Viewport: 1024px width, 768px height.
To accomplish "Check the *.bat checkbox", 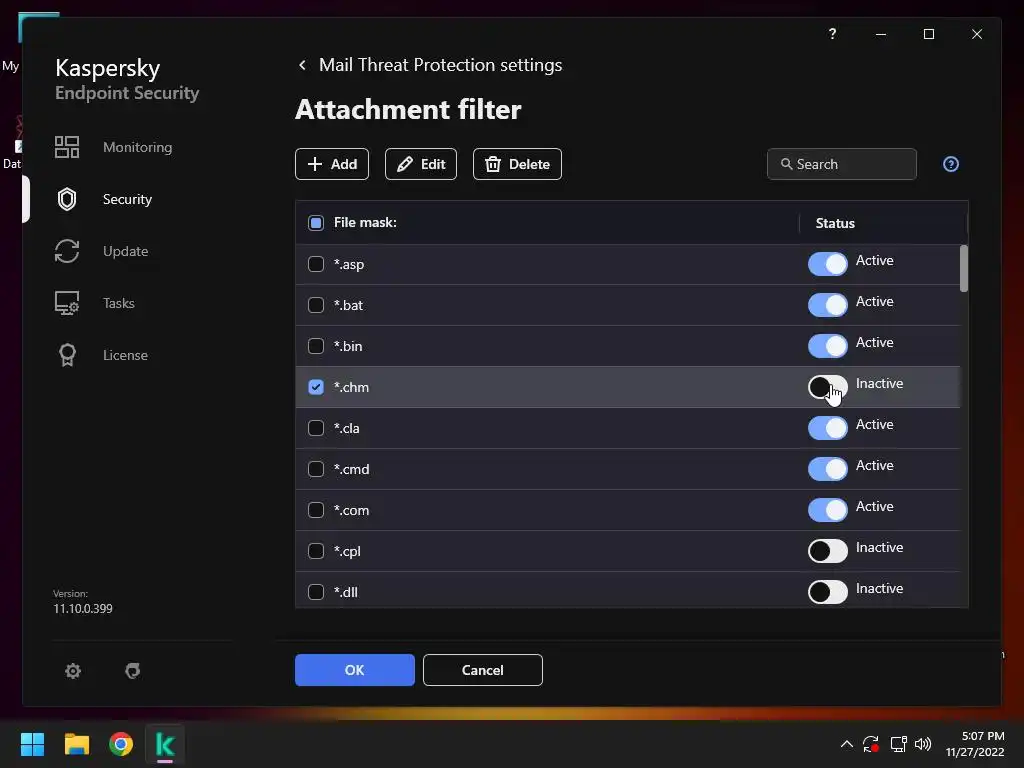I will click(x=315, y=305).
